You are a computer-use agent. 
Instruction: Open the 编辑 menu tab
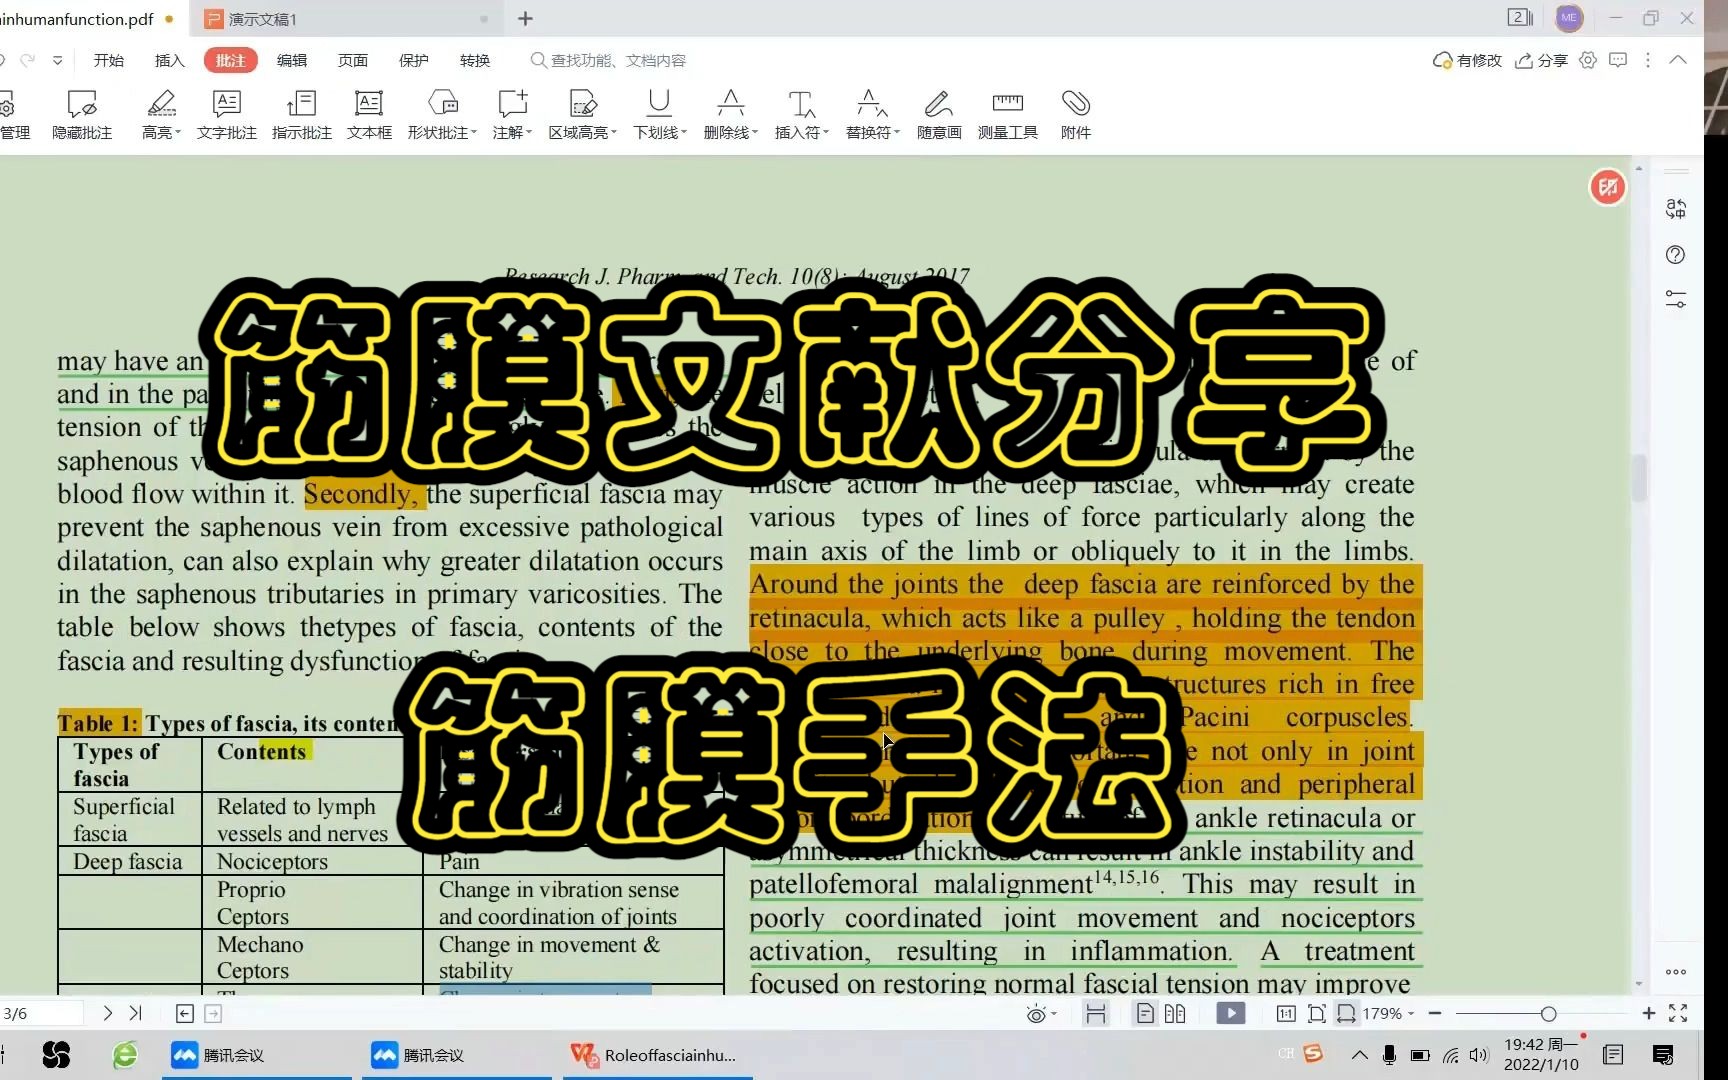[x=292, y=60]
